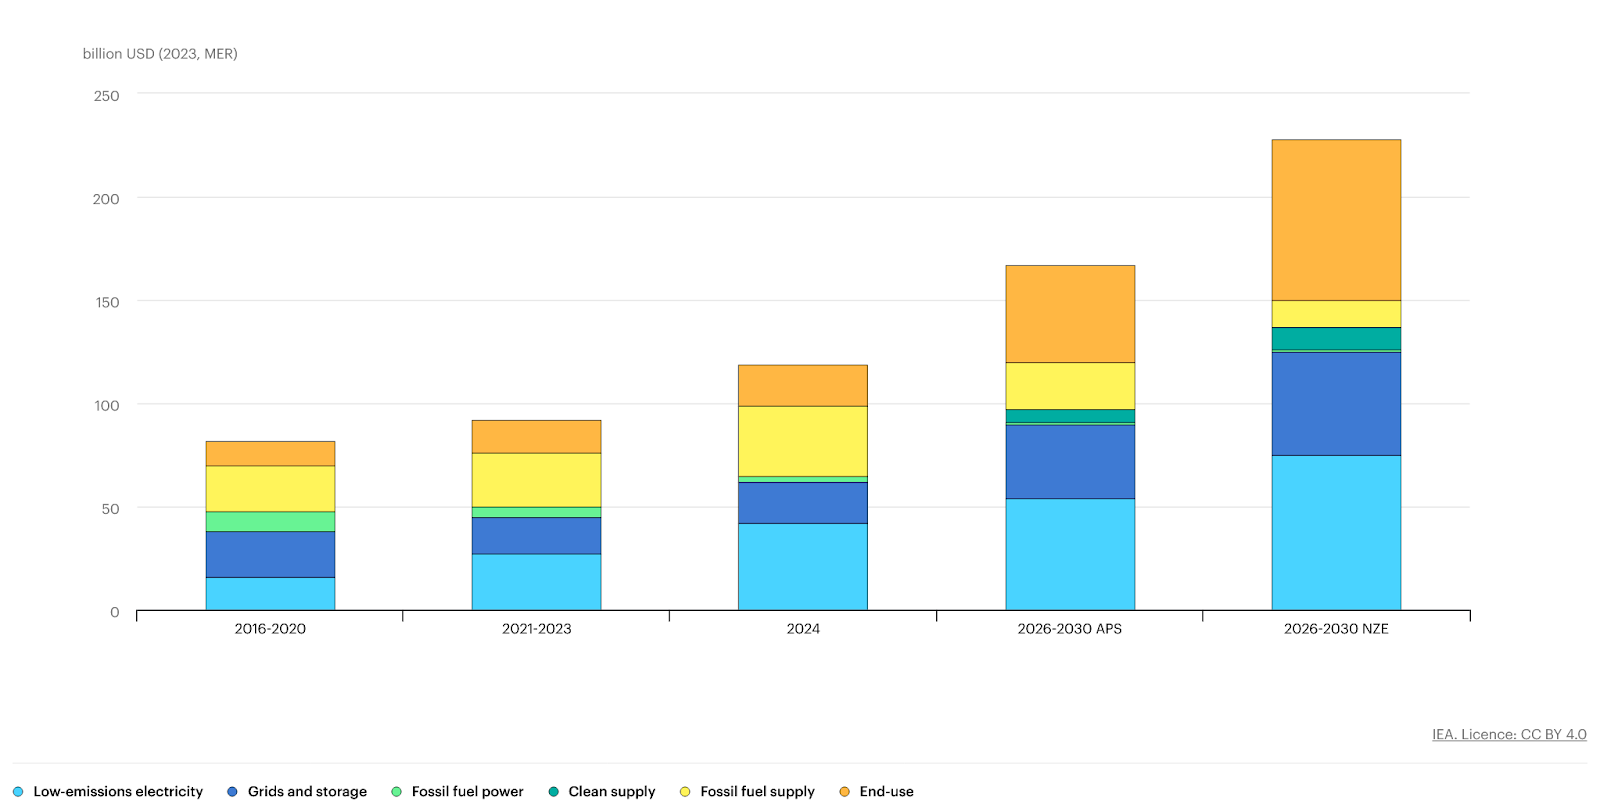Image resolution: width=1600 pixels, height=812 pixels.
Task: Select the Low-emissions electricity segment of 2026-2030 APS
Action: coord(1070,555)
